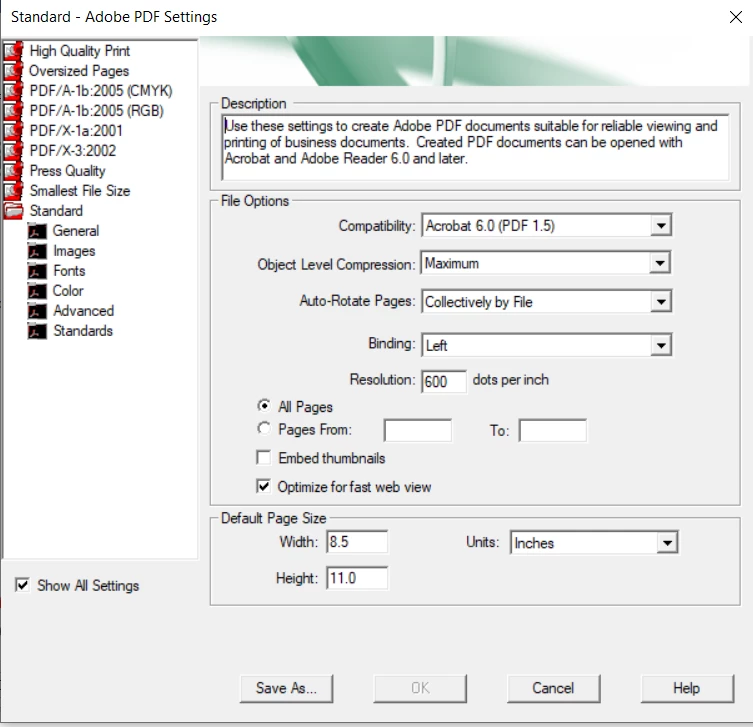This screenshot has width=753, height=727.
Task: Click the icon next to Standards
Action: [x=37, y=331]
